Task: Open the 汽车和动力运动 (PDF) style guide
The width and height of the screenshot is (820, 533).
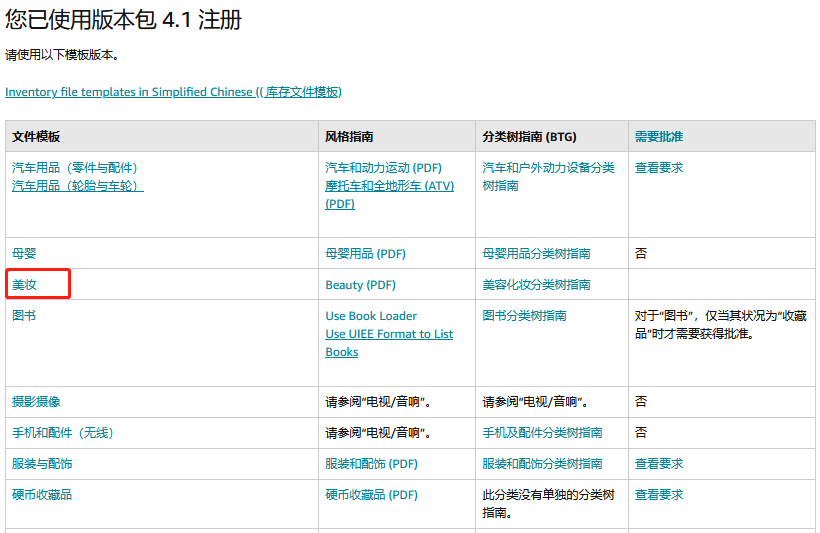Action: tap(383, 167)
